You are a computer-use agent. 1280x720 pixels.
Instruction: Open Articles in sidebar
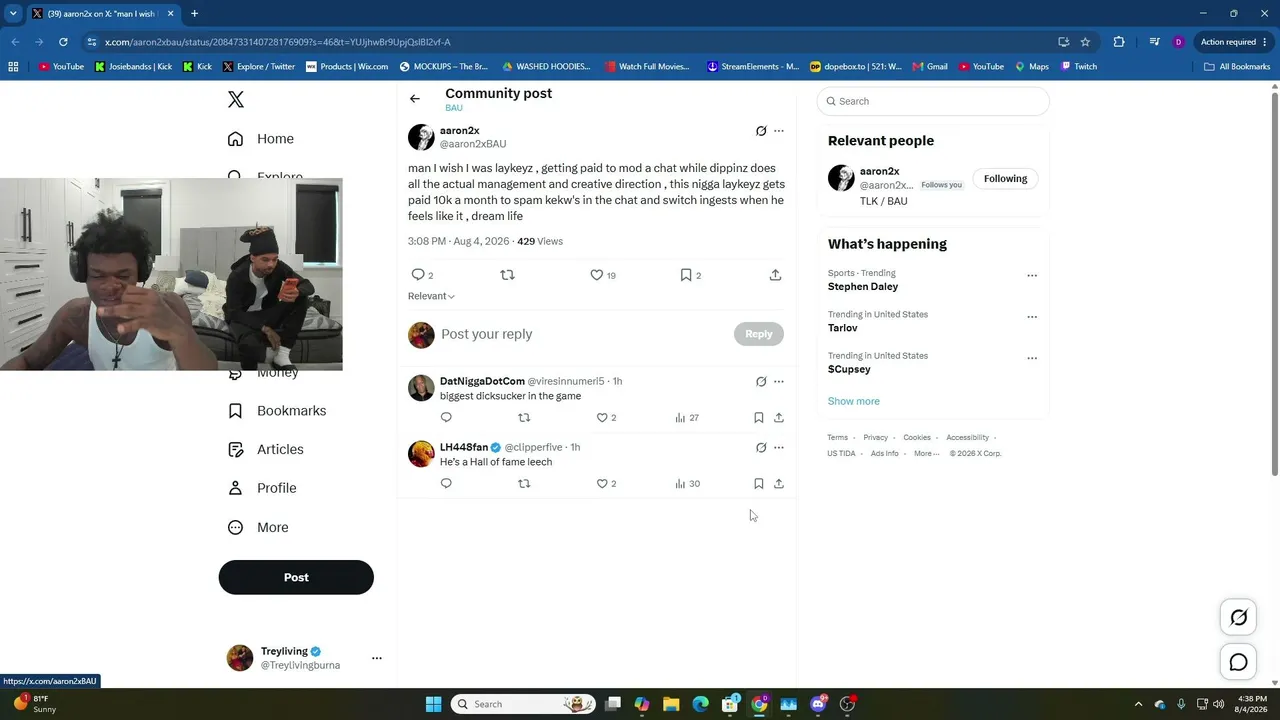coord(266,450)
